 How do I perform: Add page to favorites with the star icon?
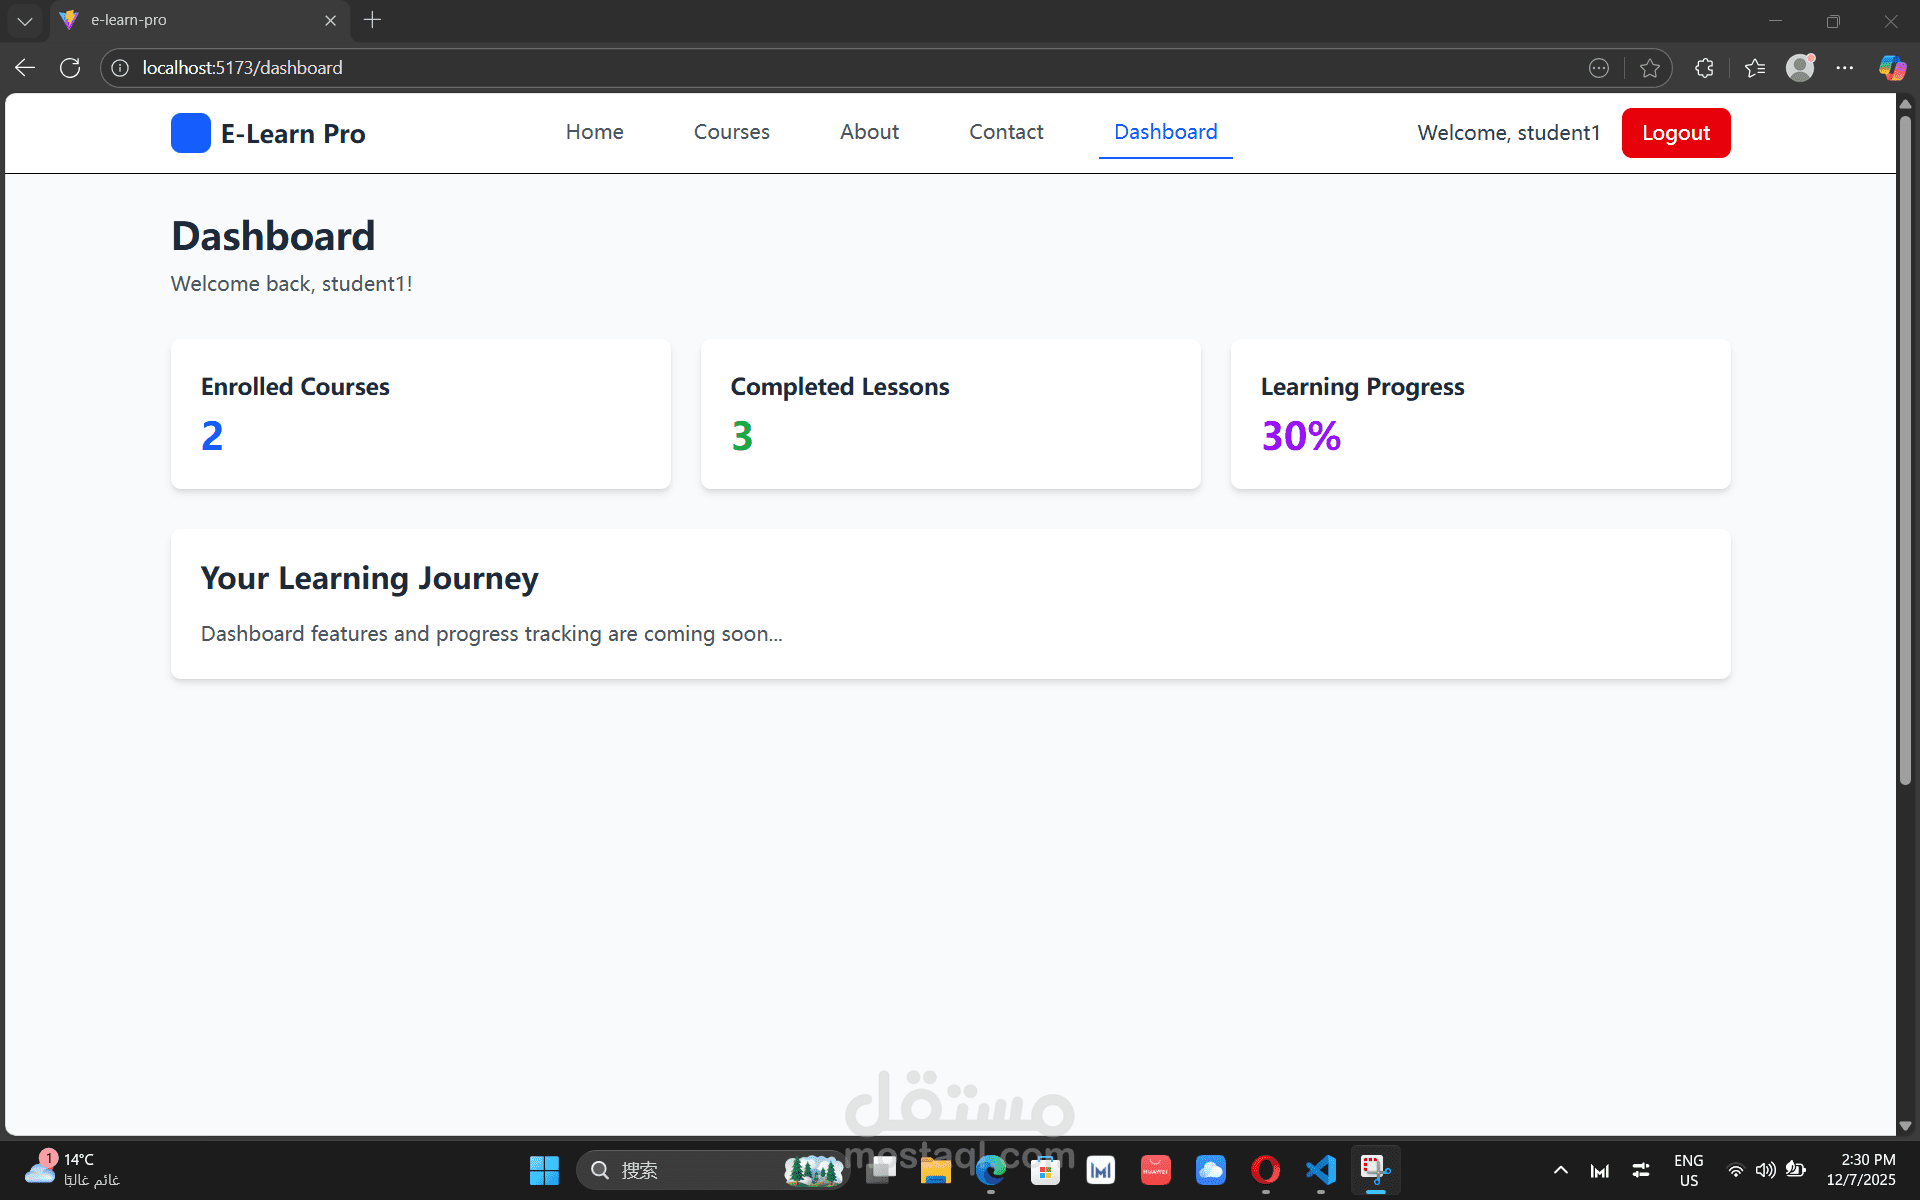1650,68
